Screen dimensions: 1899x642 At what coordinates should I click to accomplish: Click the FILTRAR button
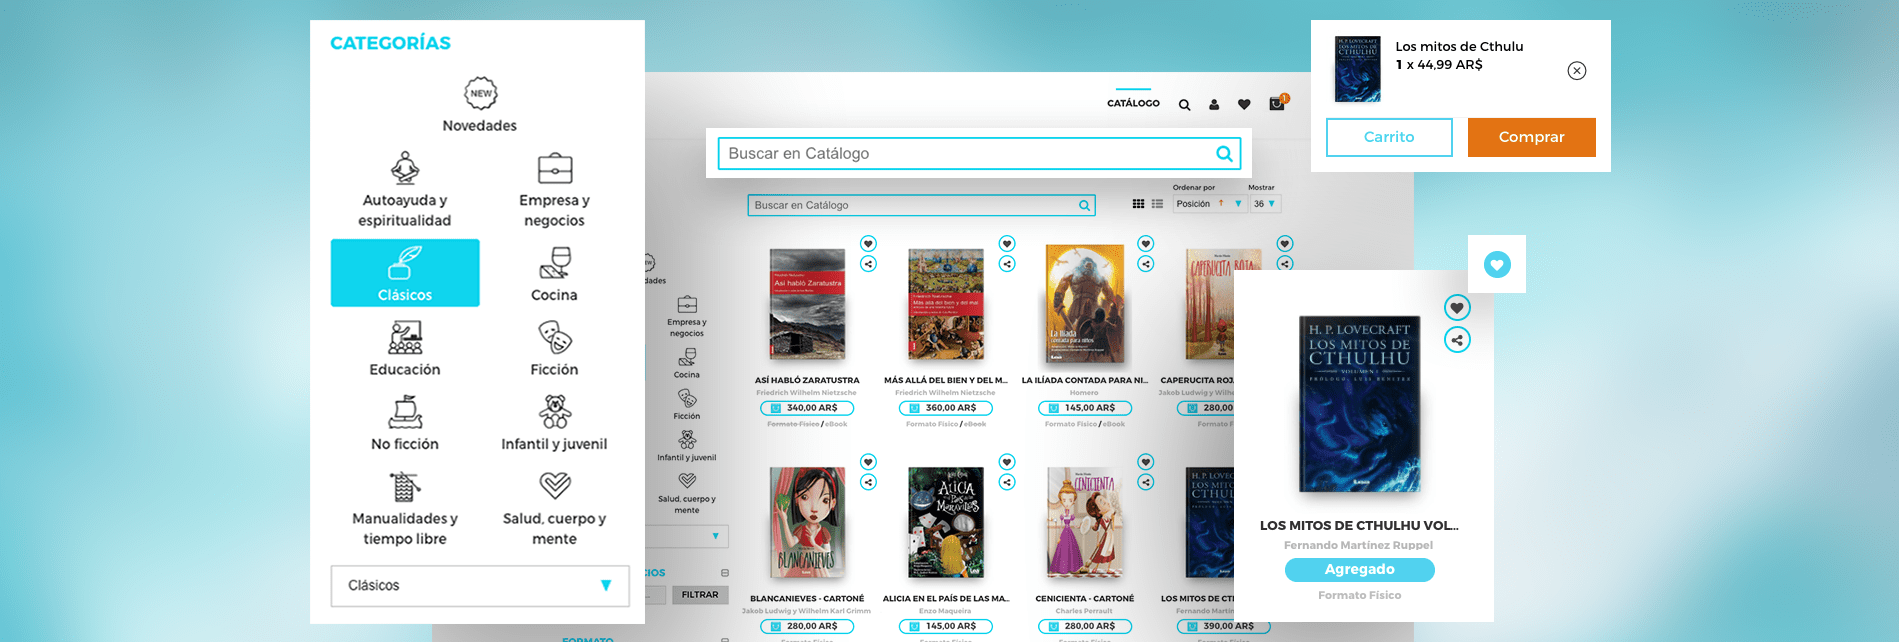(700, 595)
